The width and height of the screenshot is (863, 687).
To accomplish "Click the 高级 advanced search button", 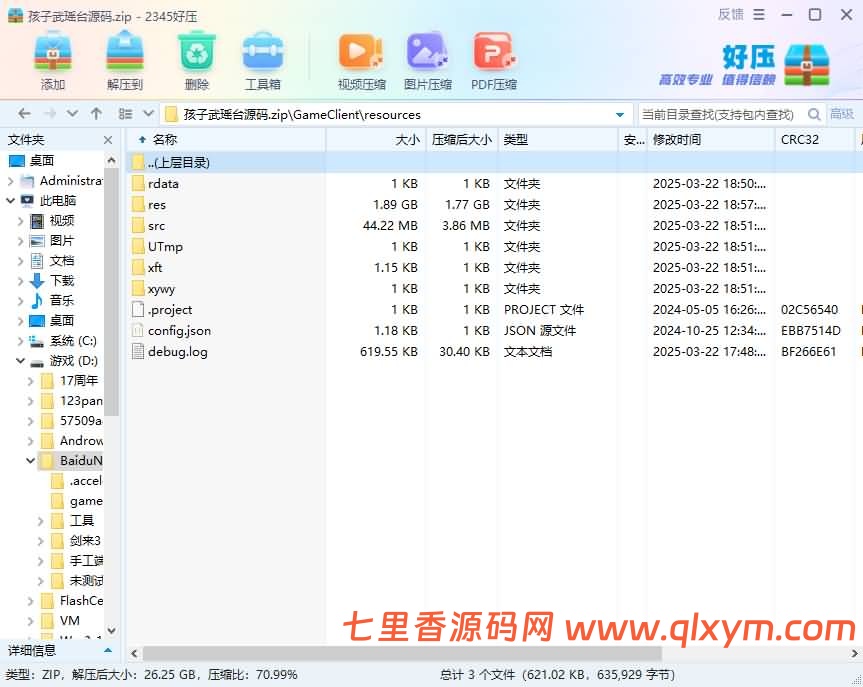I will point(845,114).
